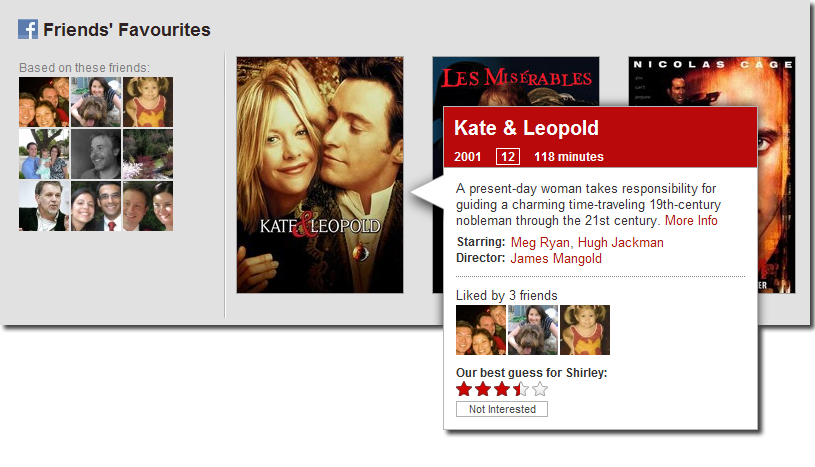This screenshot has width=815, height=467.
Task: Click the Kate & Leopold popup title
Action: coord(526,128)
